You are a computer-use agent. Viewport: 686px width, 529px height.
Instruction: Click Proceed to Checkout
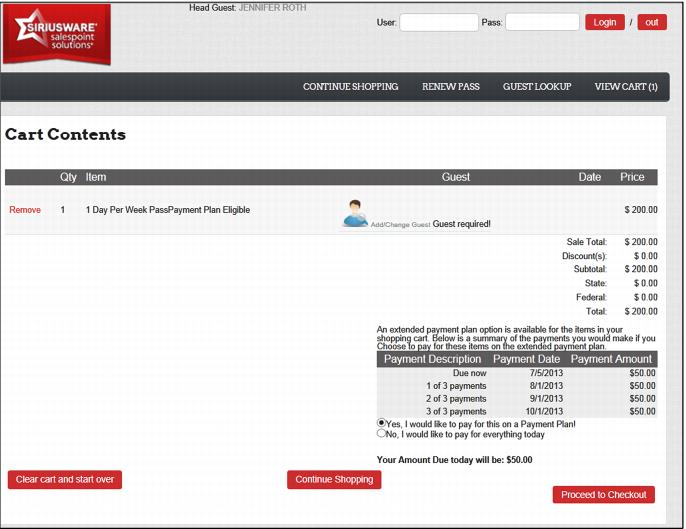click(604, 495)
